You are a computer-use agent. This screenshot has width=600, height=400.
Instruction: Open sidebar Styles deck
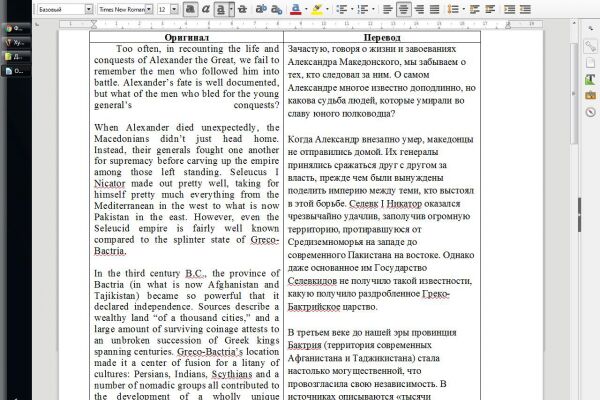590,79
